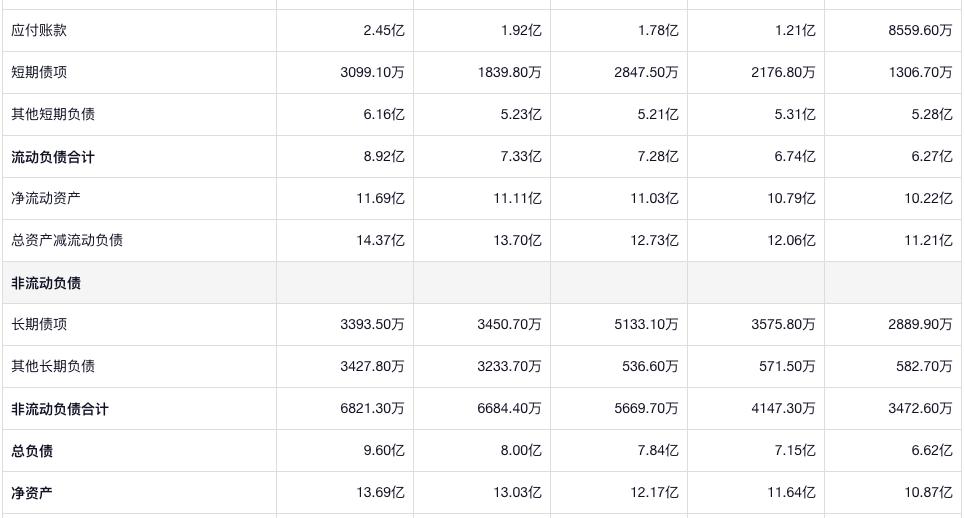Click the 总负债 row label
The image size is (965, 518).
[32, 451]
